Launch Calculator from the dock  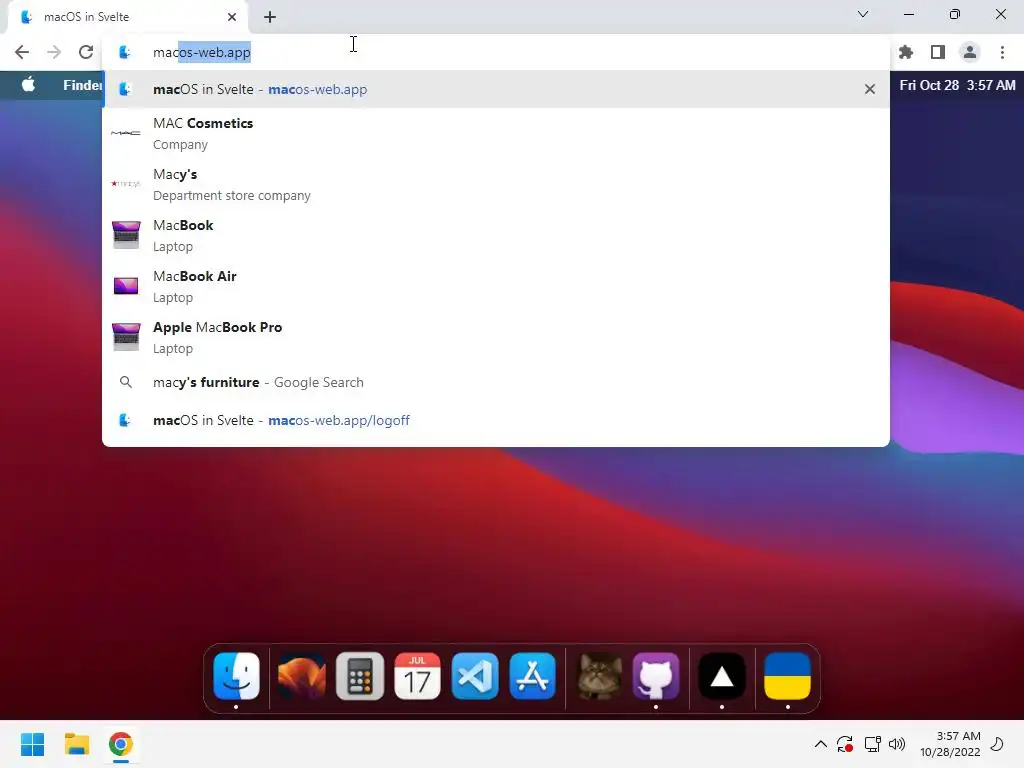pyautogui.click(x=360, y=676)
